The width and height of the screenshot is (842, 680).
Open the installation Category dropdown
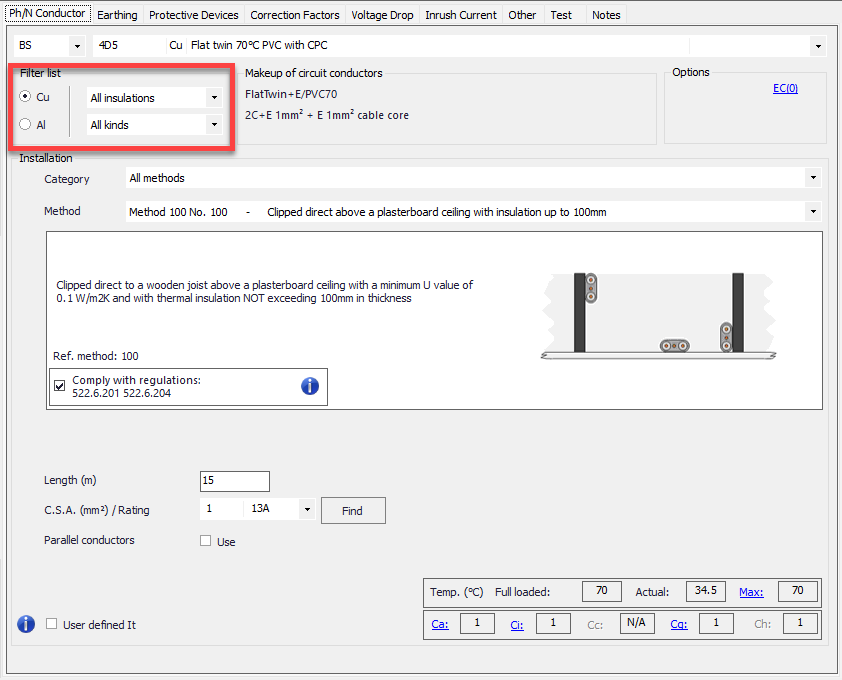pos(473,178)
